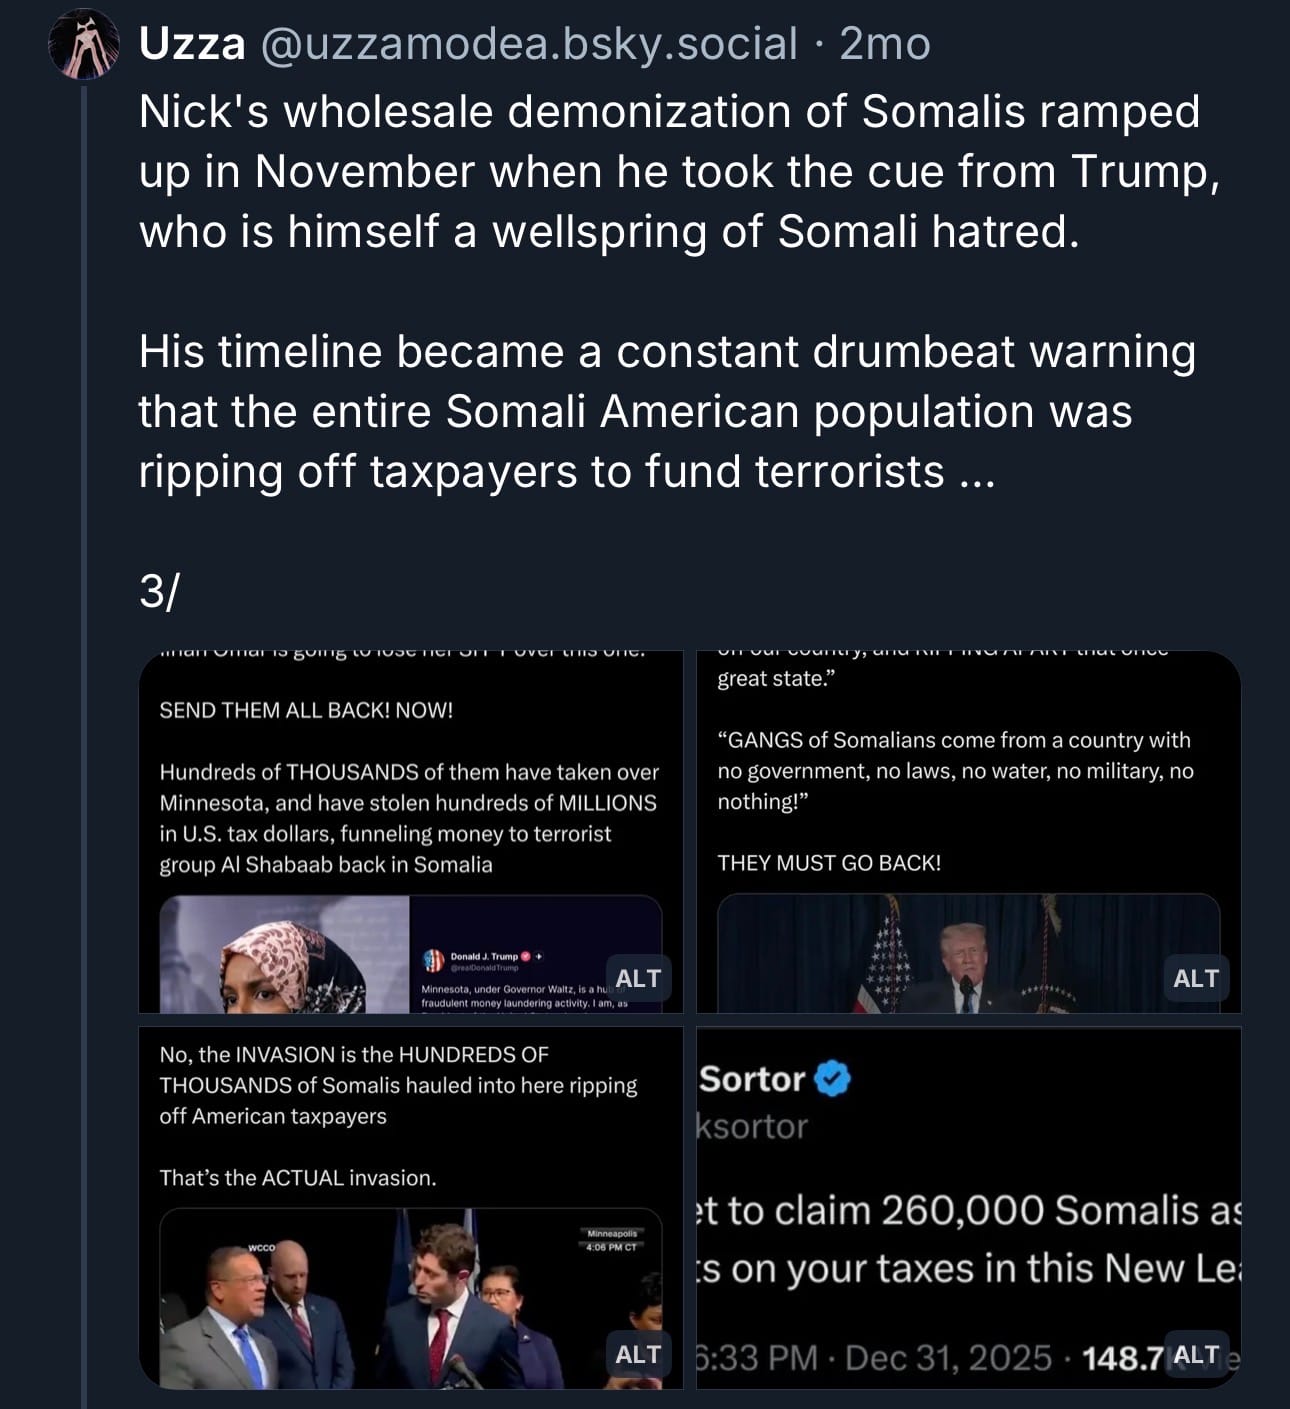Click the Donald J. Trump quoted-post avatar

[433, 960]
